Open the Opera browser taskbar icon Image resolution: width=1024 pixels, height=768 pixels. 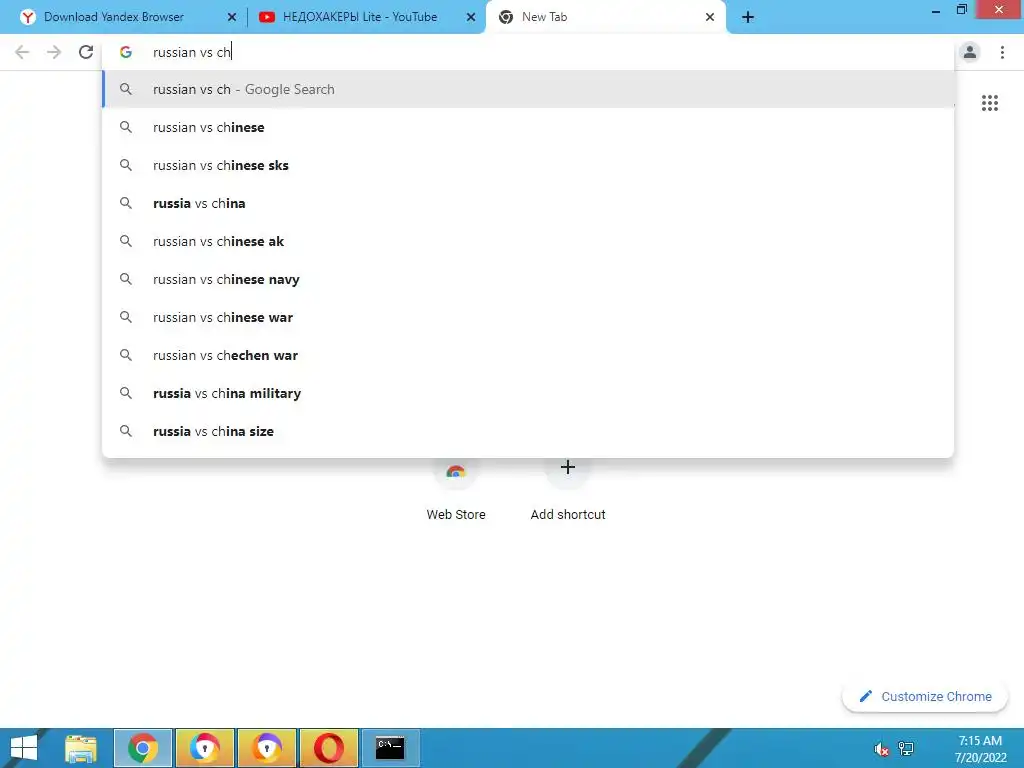click(x=328, y=748)
